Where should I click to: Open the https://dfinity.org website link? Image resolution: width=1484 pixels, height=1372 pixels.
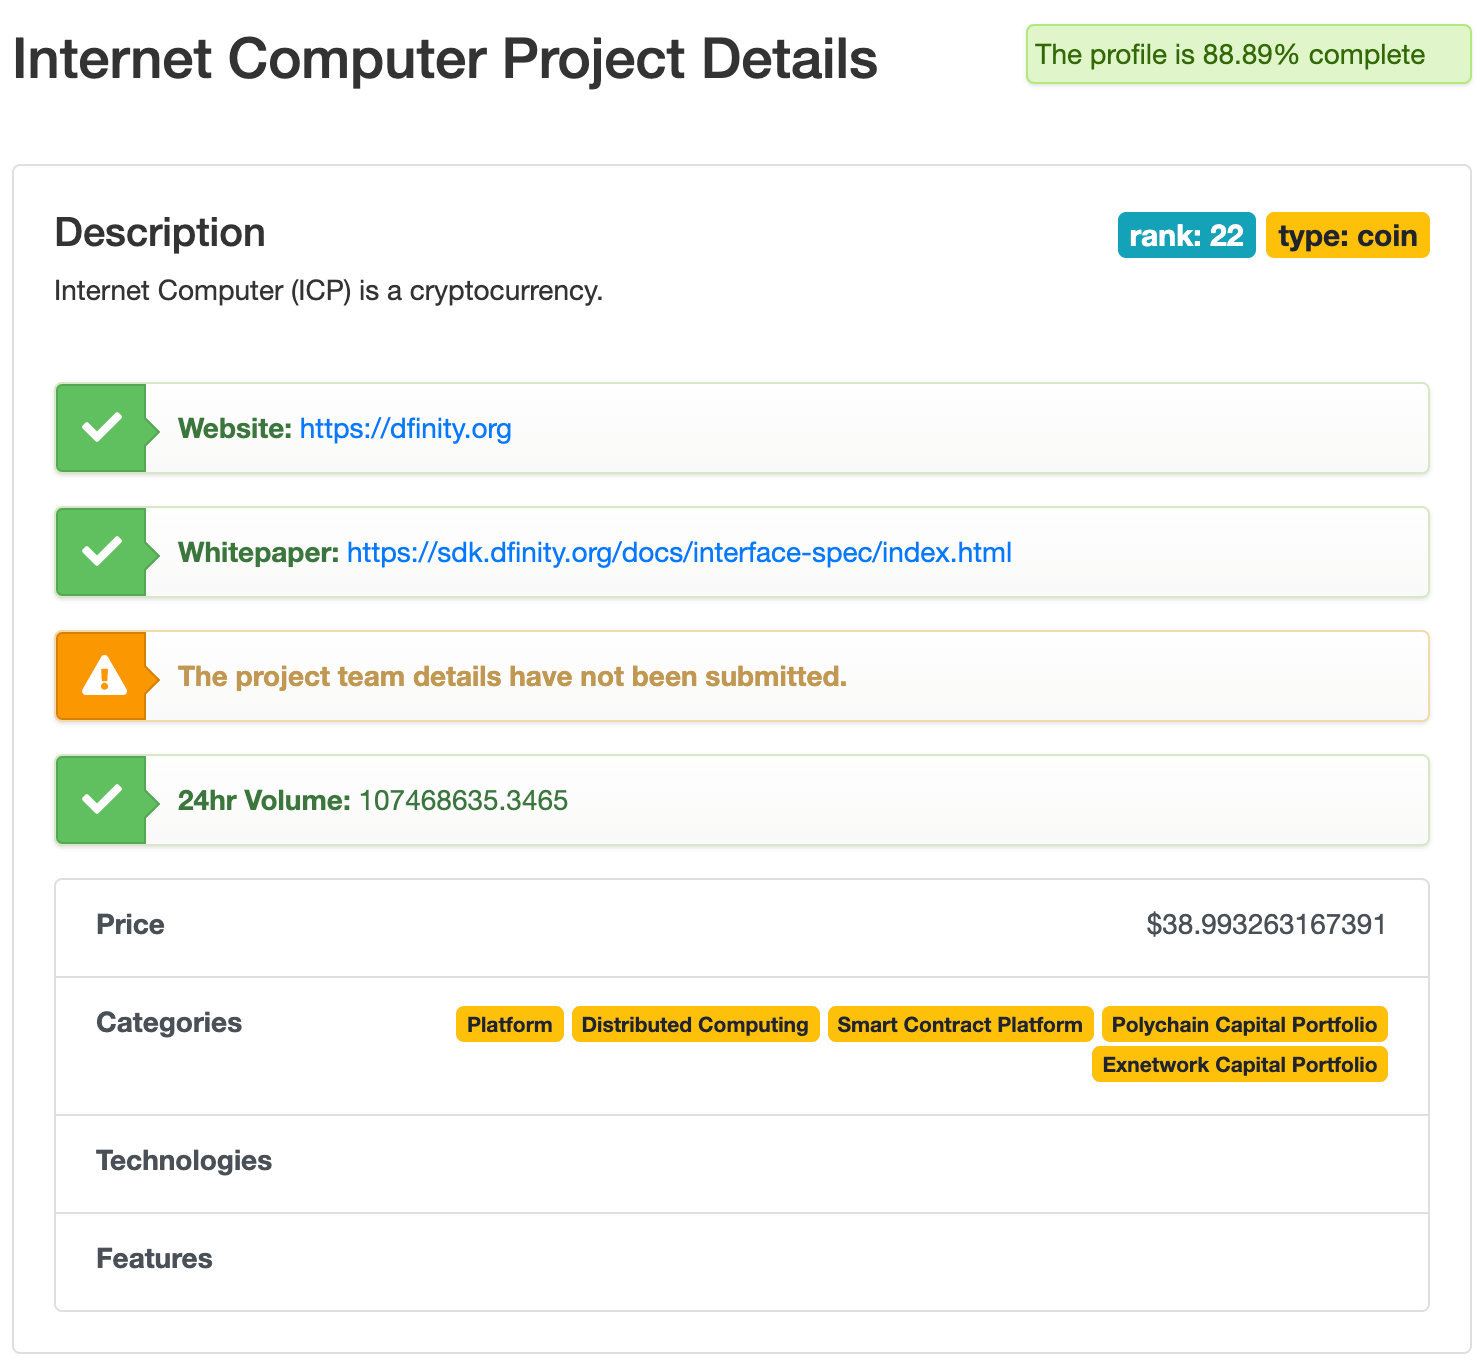[x=405, y=428]
